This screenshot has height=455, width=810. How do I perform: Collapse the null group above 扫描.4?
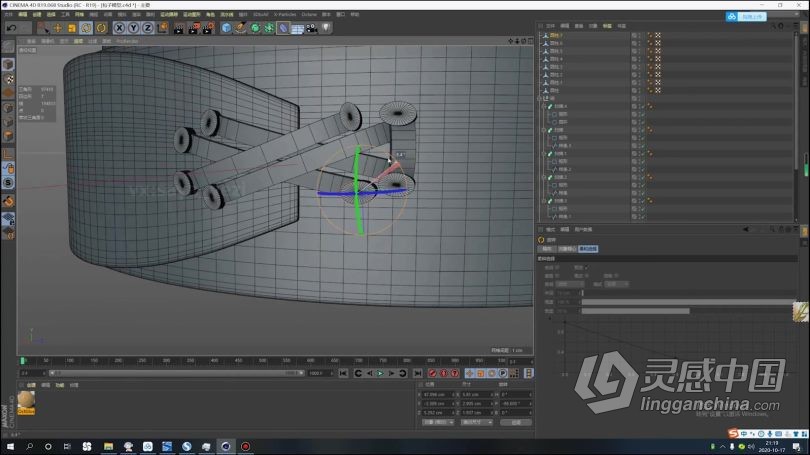pos(540,98)
